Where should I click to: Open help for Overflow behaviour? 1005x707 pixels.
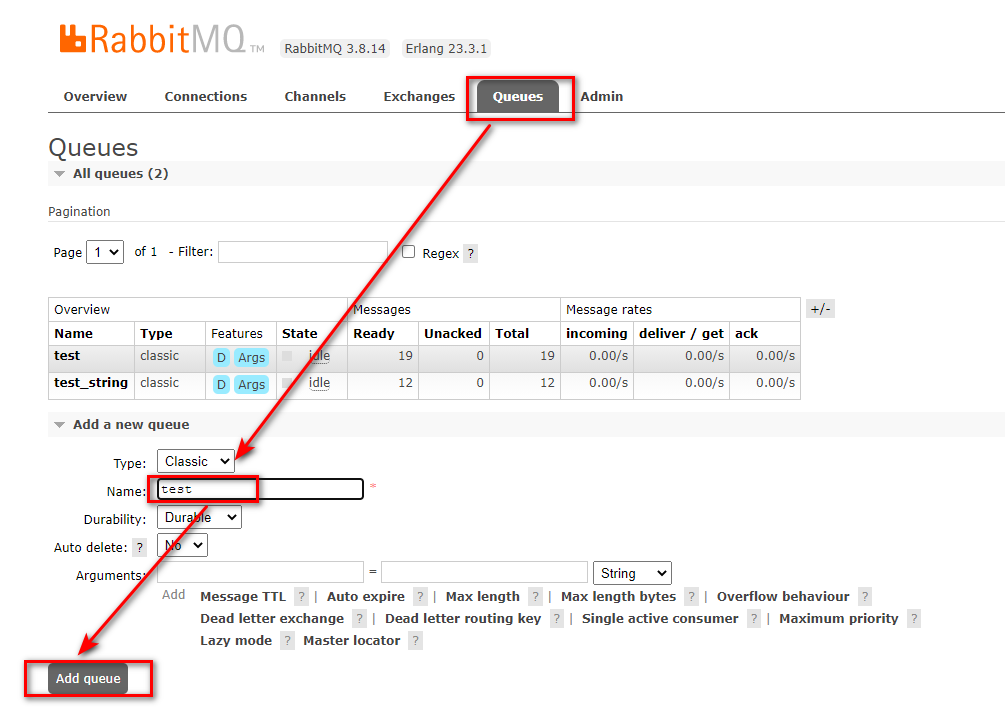point(865,597)
